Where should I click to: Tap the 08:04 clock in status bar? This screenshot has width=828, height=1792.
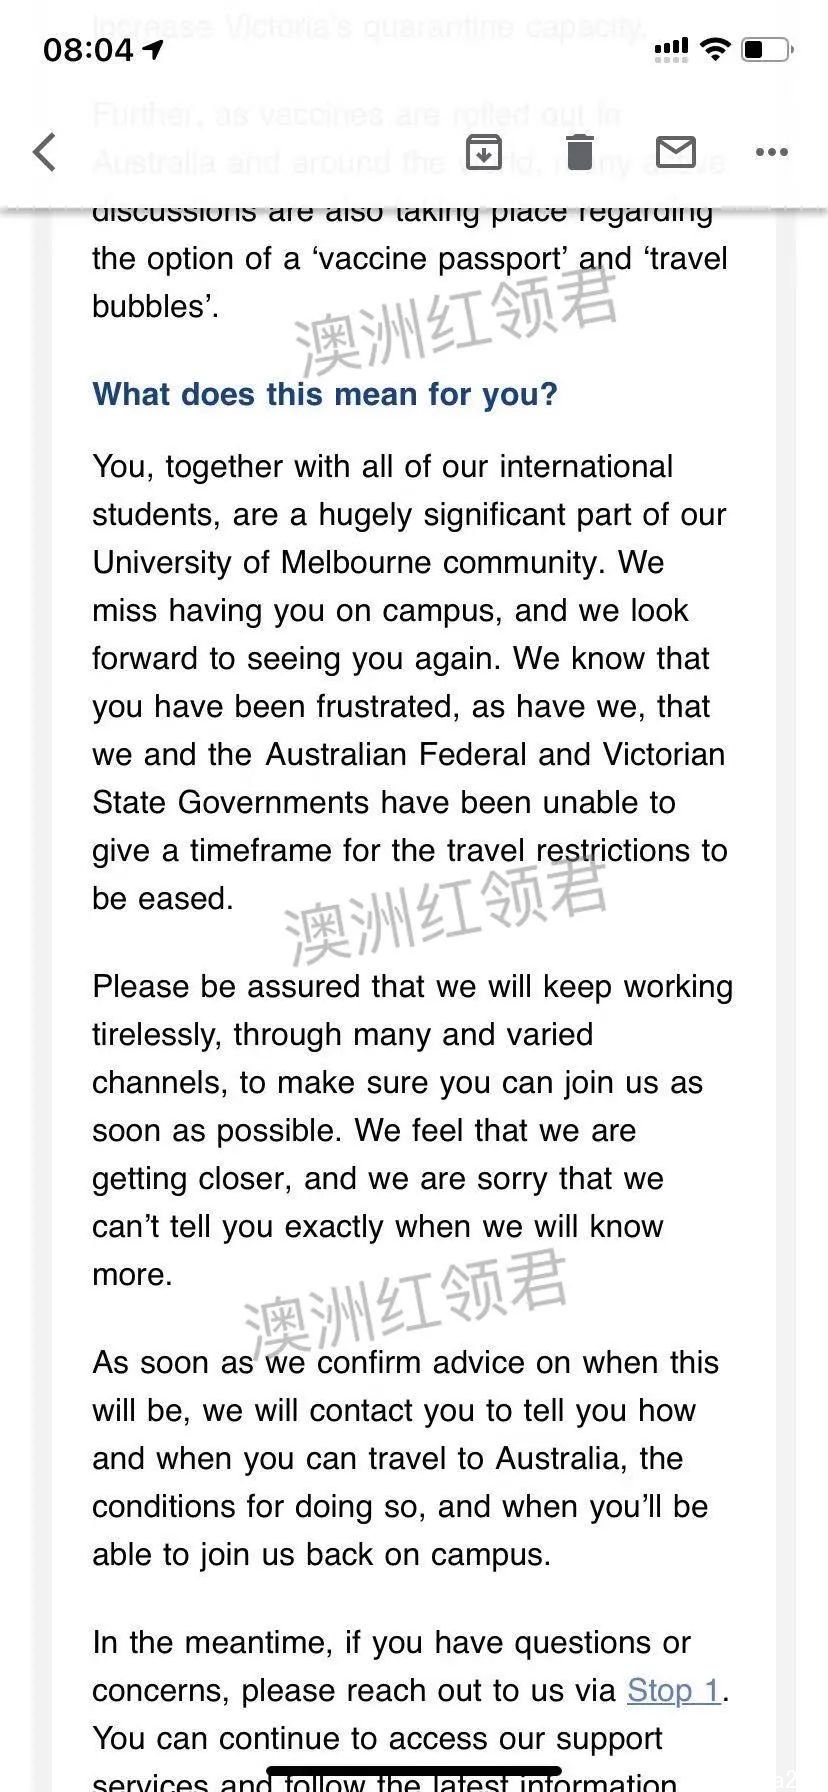(88, 50)
